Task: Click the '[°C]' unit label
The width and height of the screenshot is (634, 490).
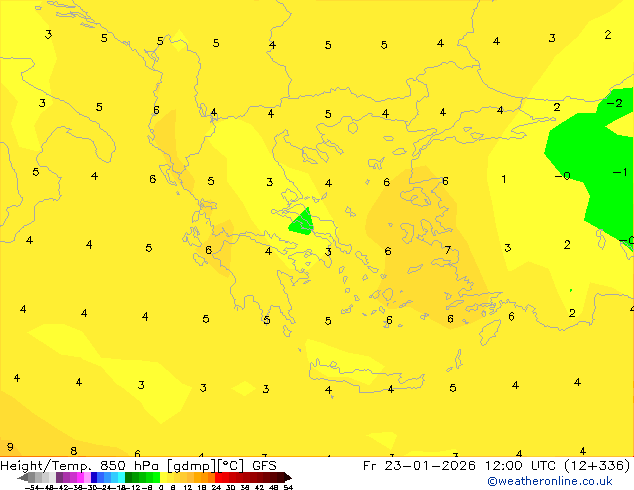Action: tap(231, 466)
